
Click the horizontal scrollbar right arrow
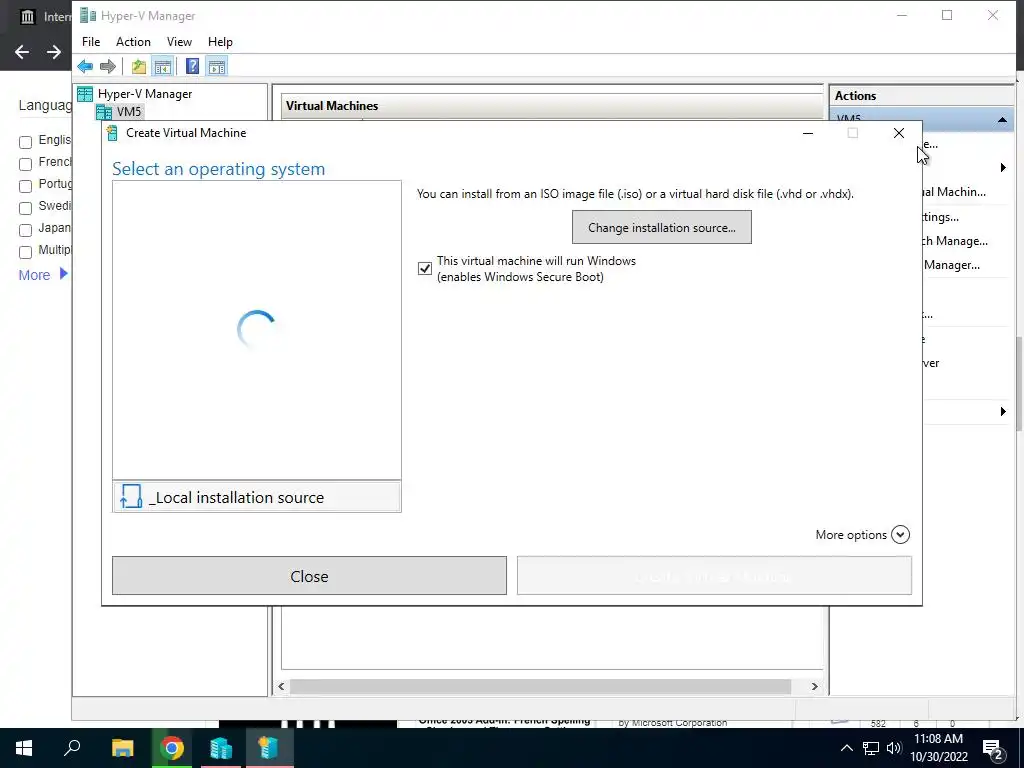pyautogui.click(x=814, y=686)
